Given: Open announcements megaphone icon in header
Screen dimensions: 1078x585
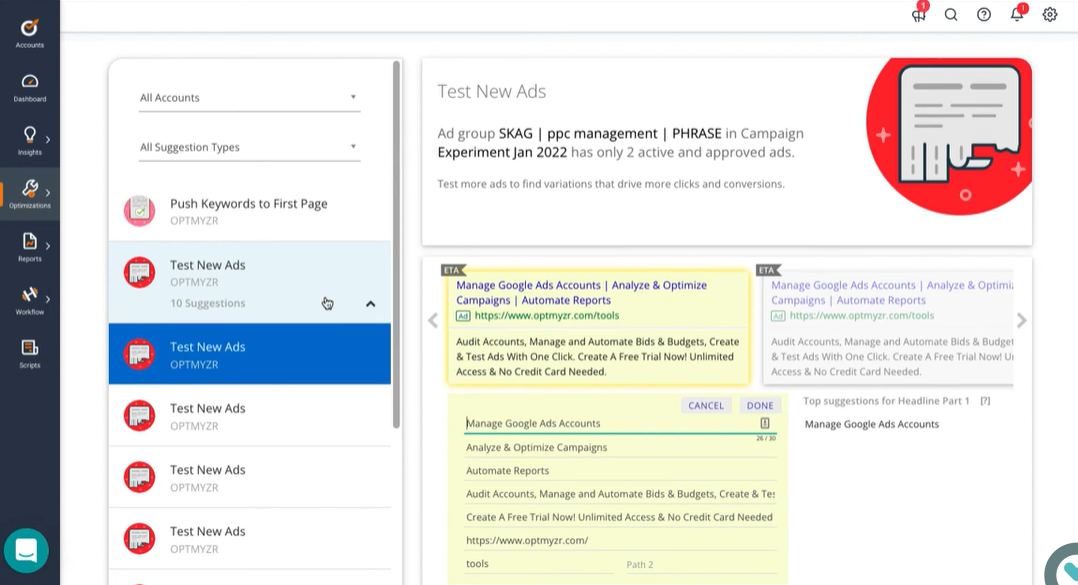Looking at the screenshot, I should click(x=919, y=14).
